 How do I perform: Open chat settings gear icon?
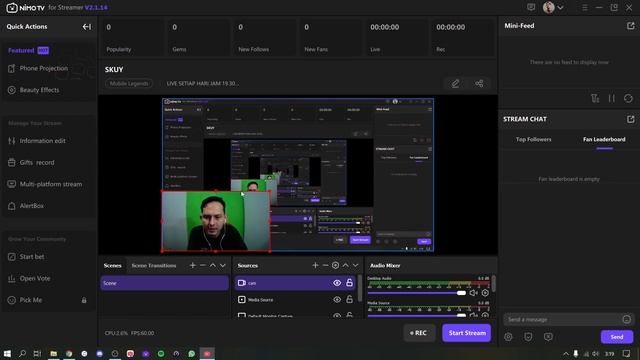509,337
